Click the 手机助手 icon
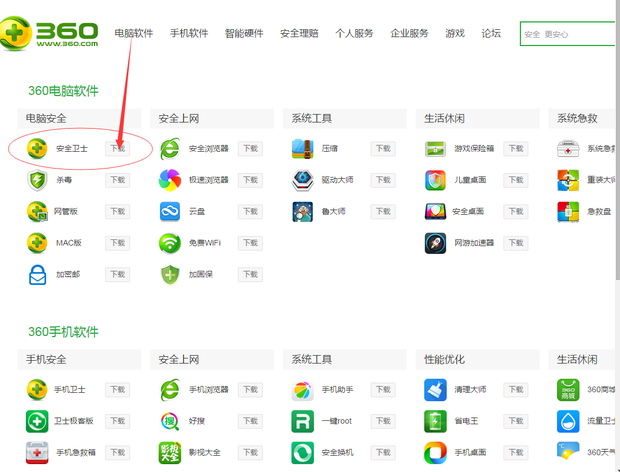Screen dimensions: 620x472 pyautogui.click(x=303, y=390)
